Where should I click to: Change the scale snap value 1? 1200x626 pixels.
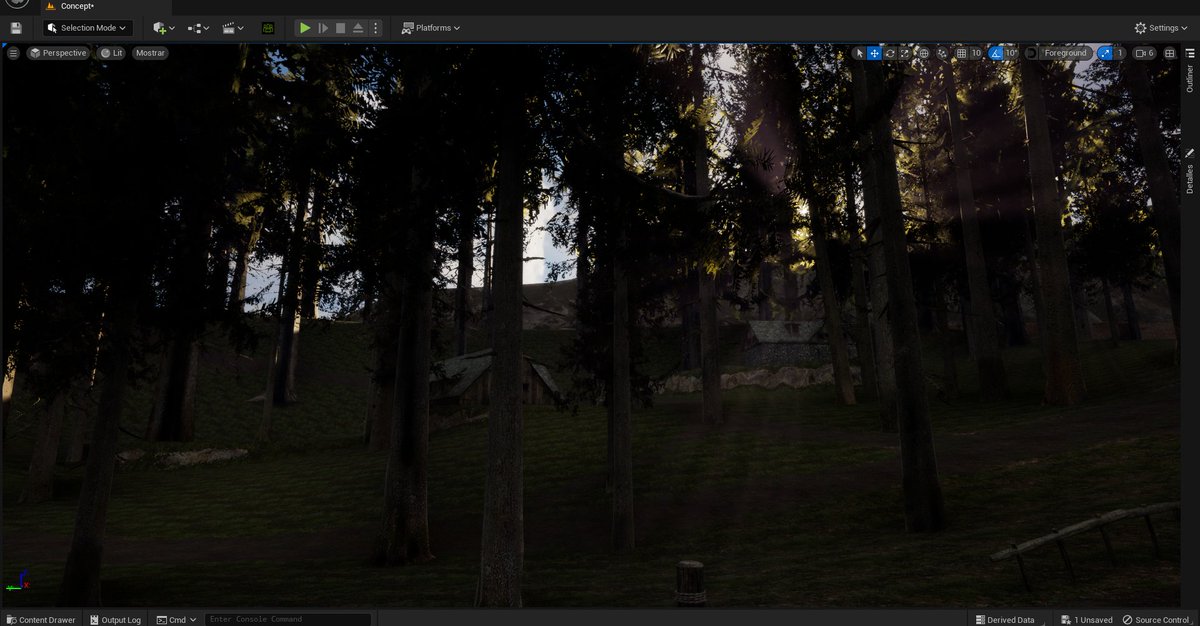(1120, 53)
